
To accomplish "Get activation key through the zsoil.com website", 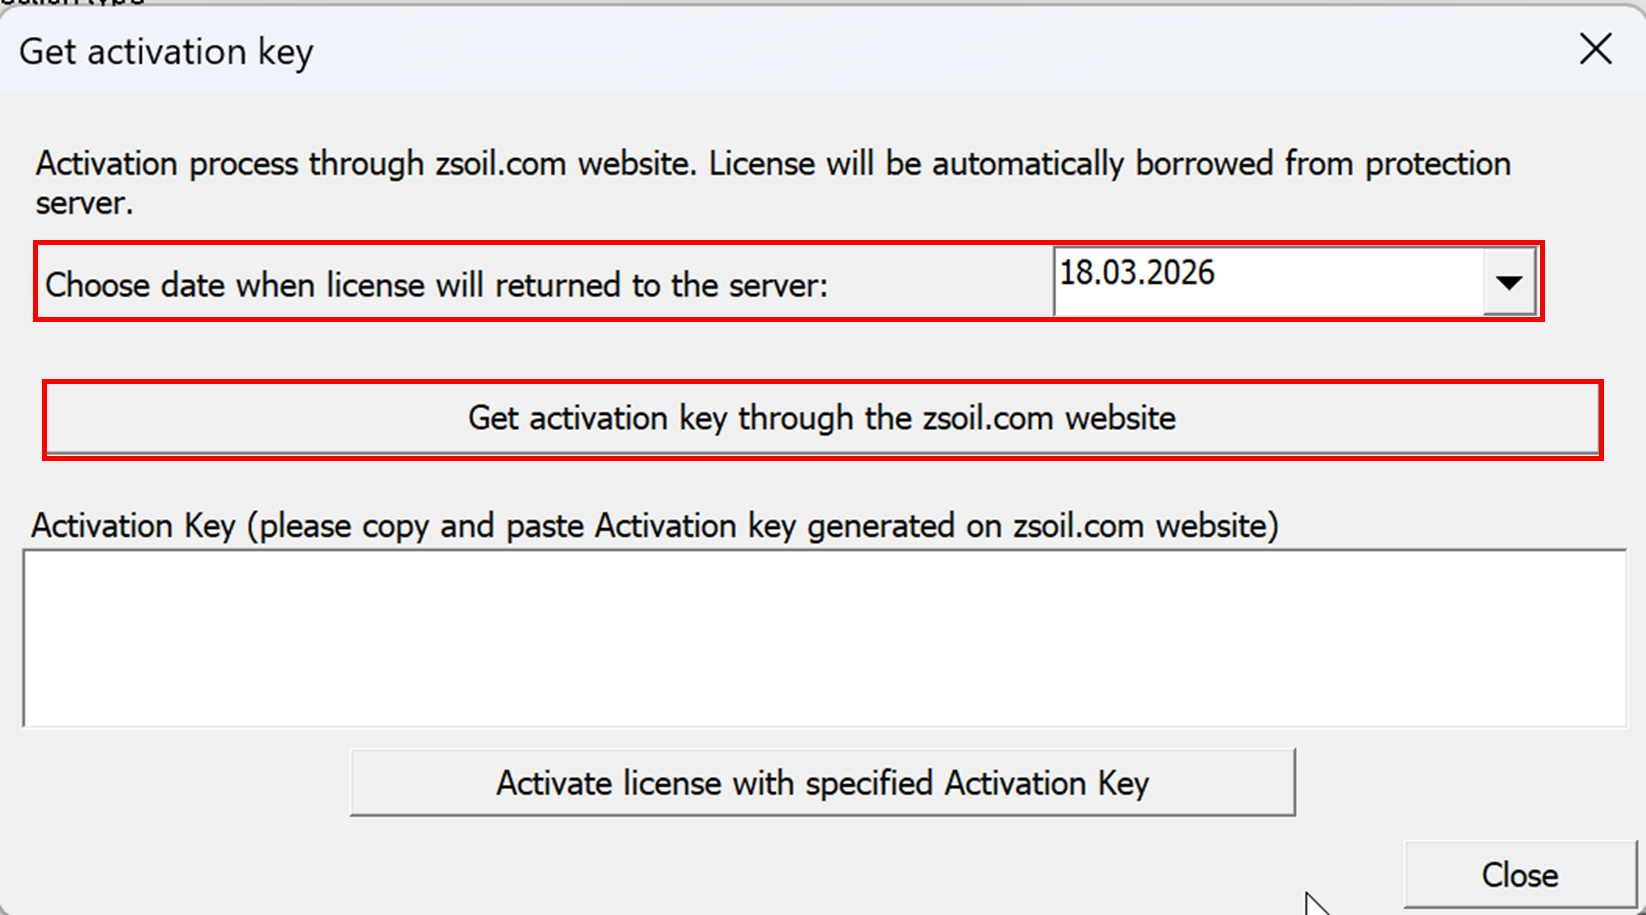I will 821,418.
